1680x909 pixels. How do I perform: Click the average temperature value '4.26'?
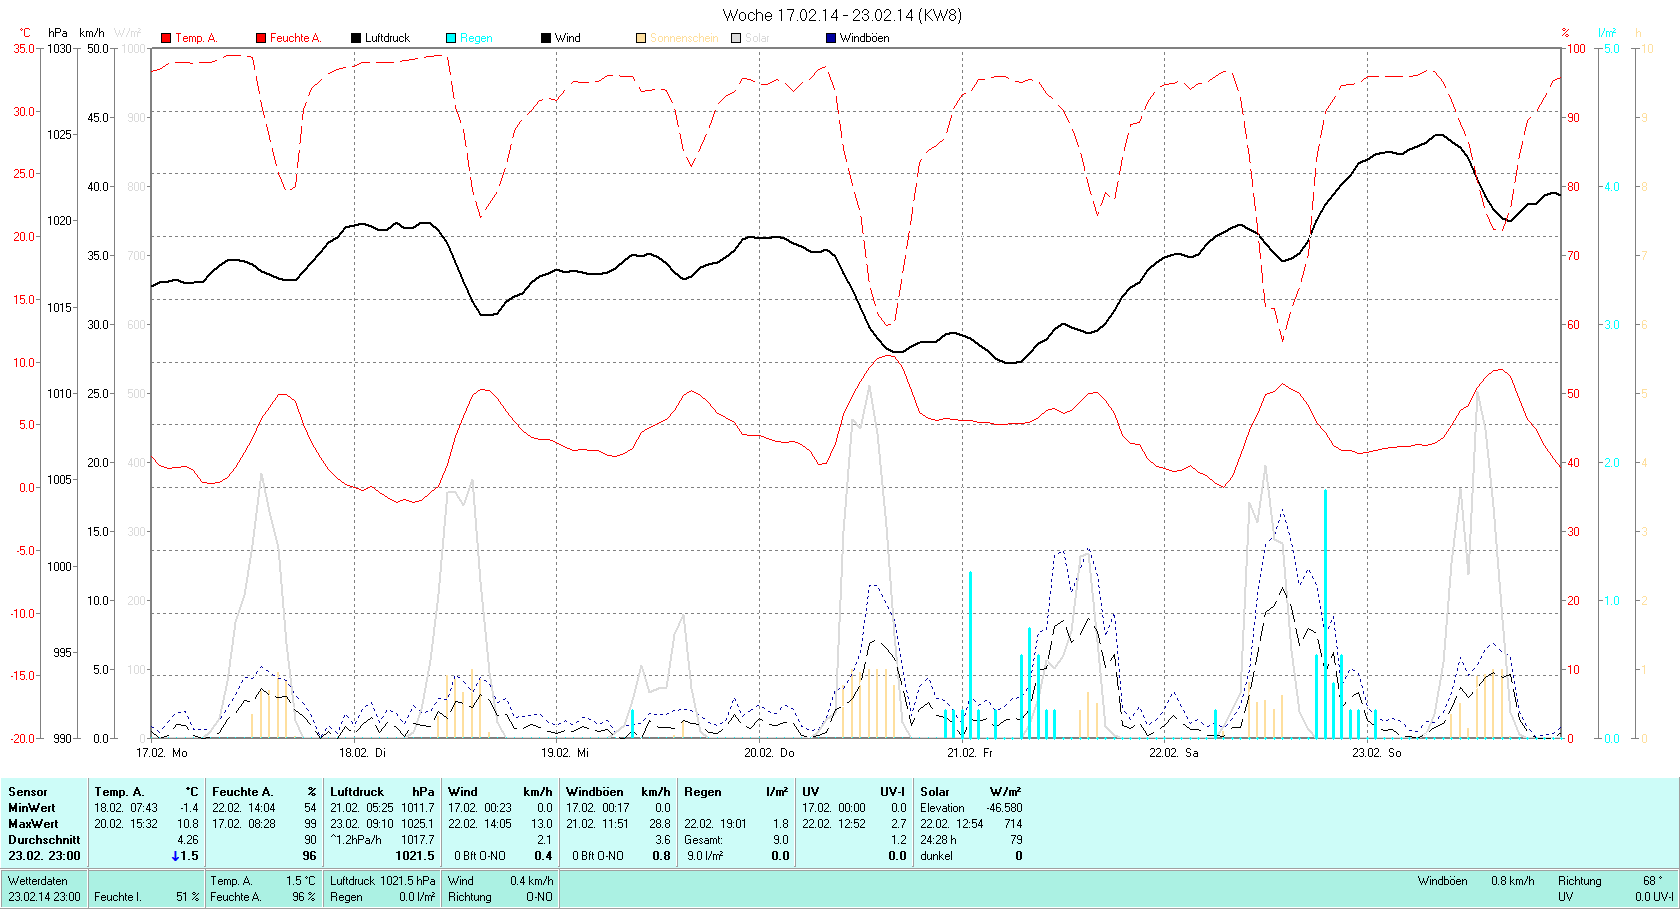tap(188, 839)
